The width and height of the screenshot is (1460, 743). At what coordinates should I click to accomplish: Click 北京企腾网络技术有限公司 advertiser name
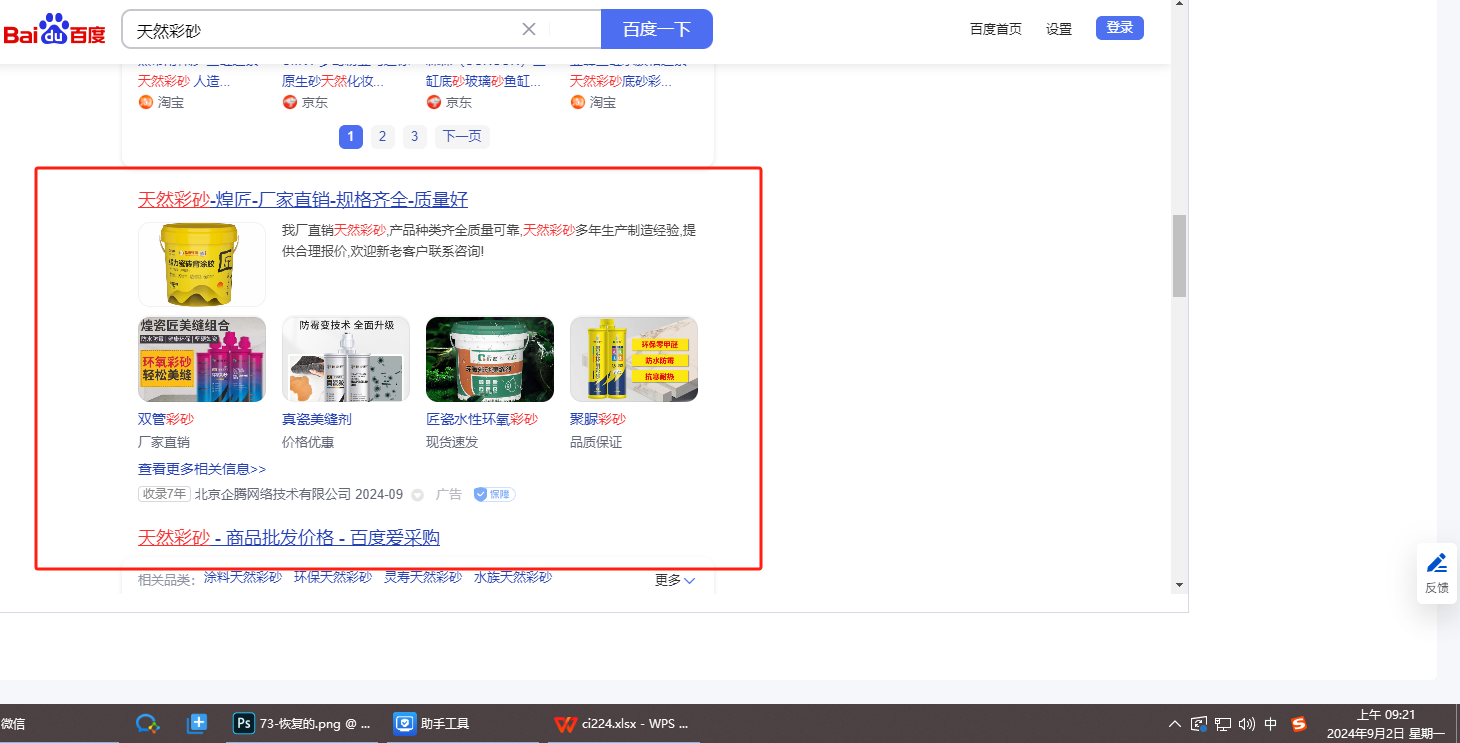point(273,494)
